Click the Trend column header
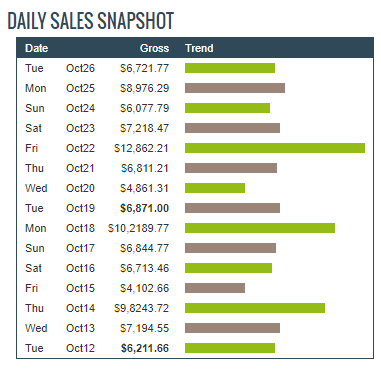 point(199,48)
